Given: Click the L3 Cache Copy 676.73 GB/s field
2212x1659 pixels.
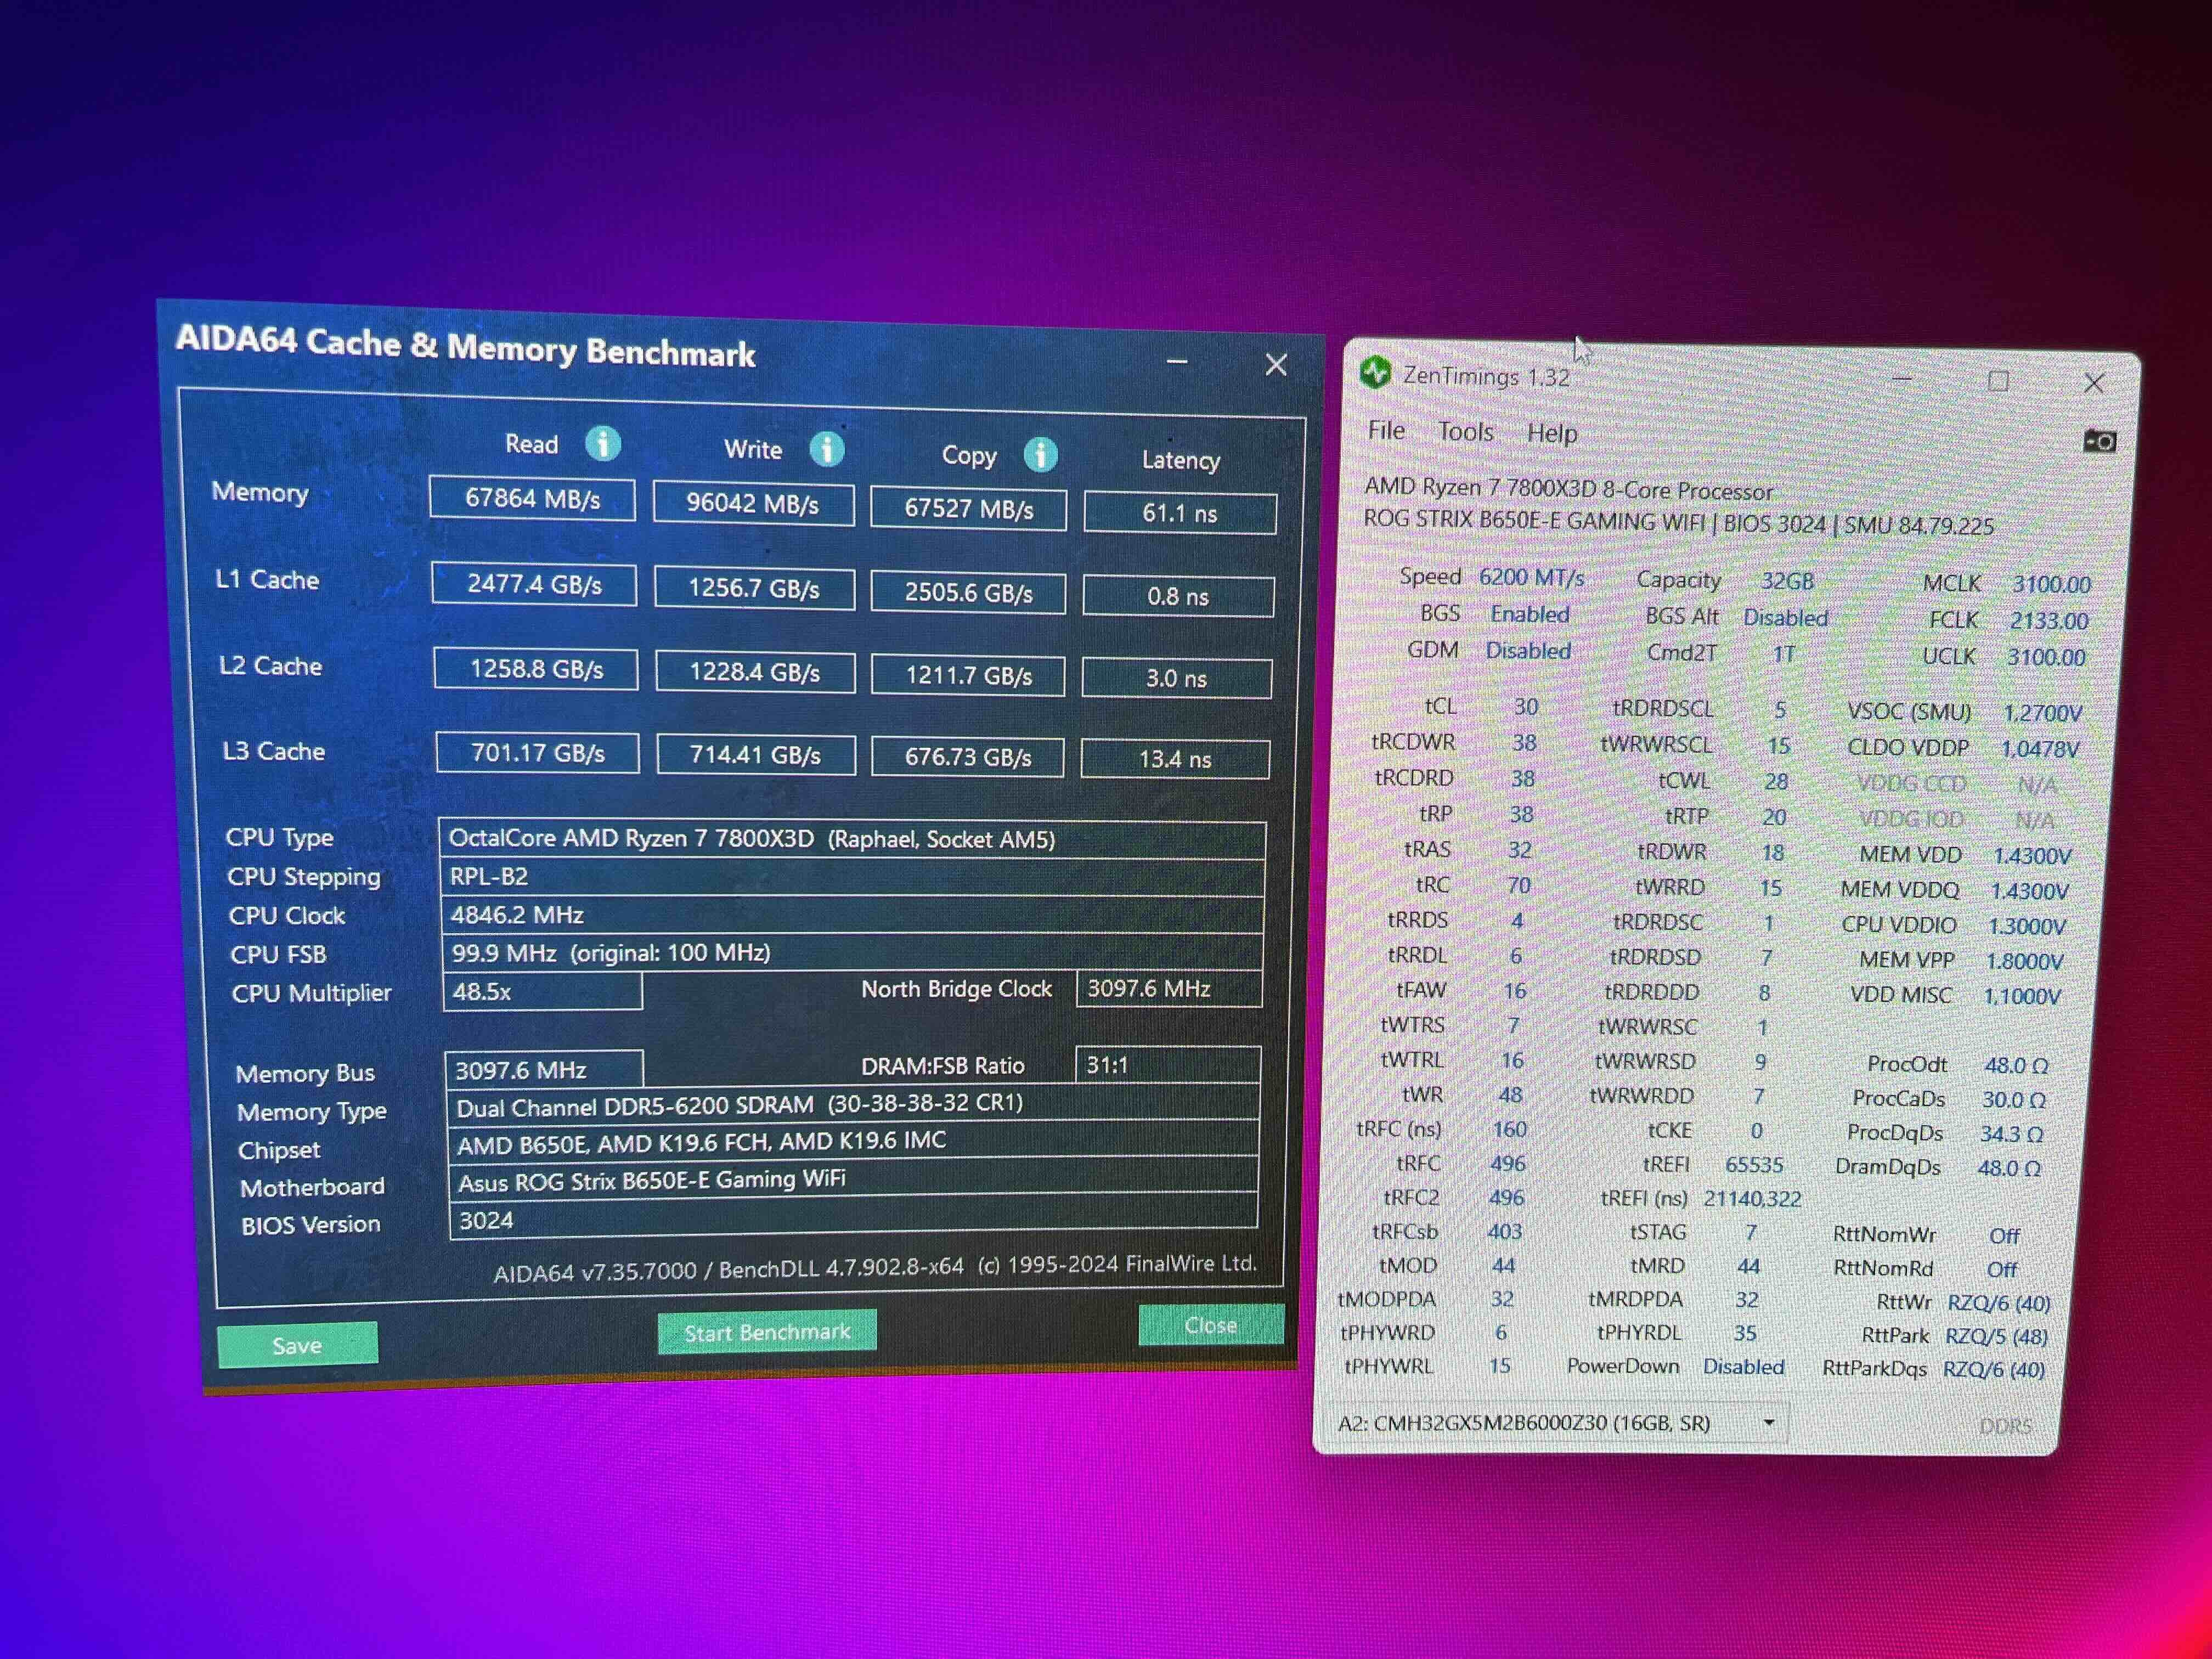Looking at the screenshot, I should tap(968, 757).
